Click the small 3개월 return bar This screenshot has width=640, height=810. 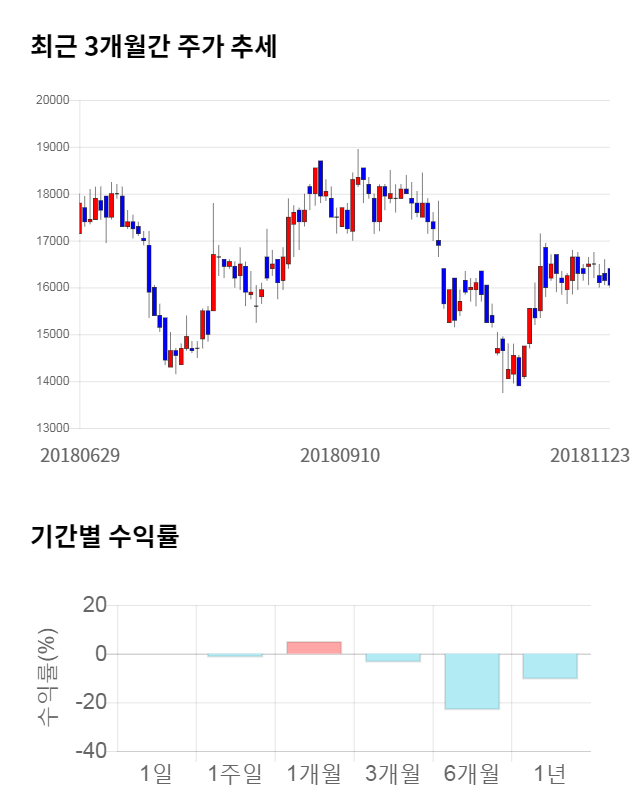tap(392, 658)
